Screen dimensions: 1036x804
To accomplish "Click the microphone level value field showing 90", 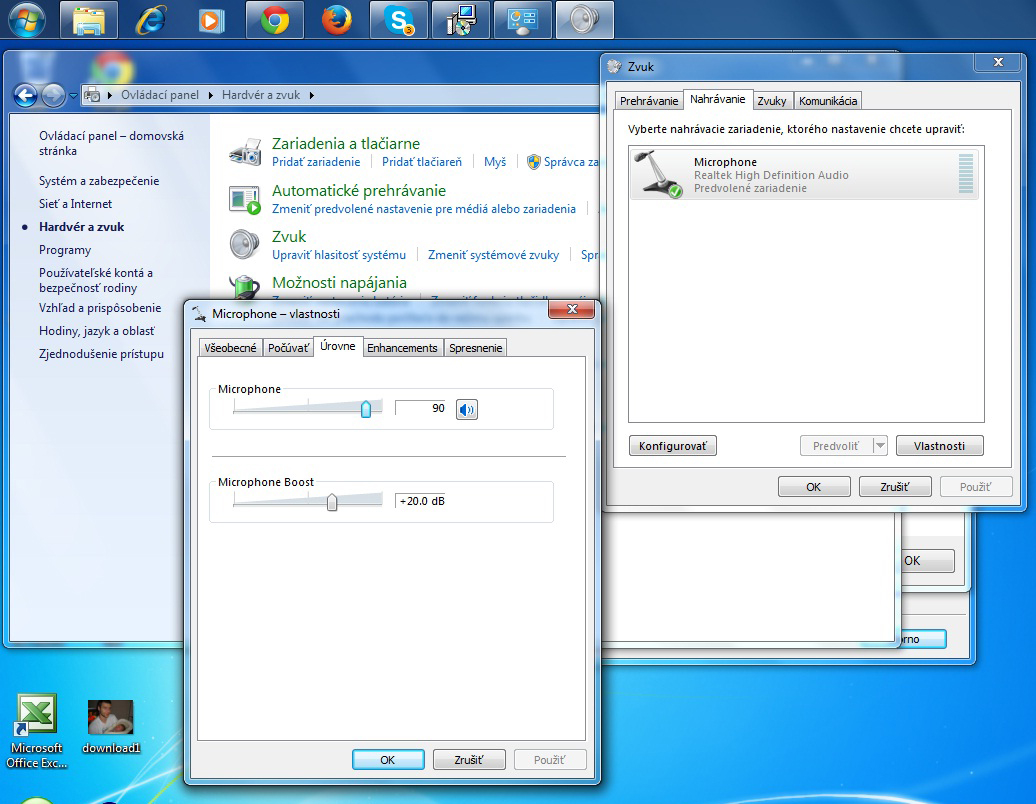I will [421, 408].
